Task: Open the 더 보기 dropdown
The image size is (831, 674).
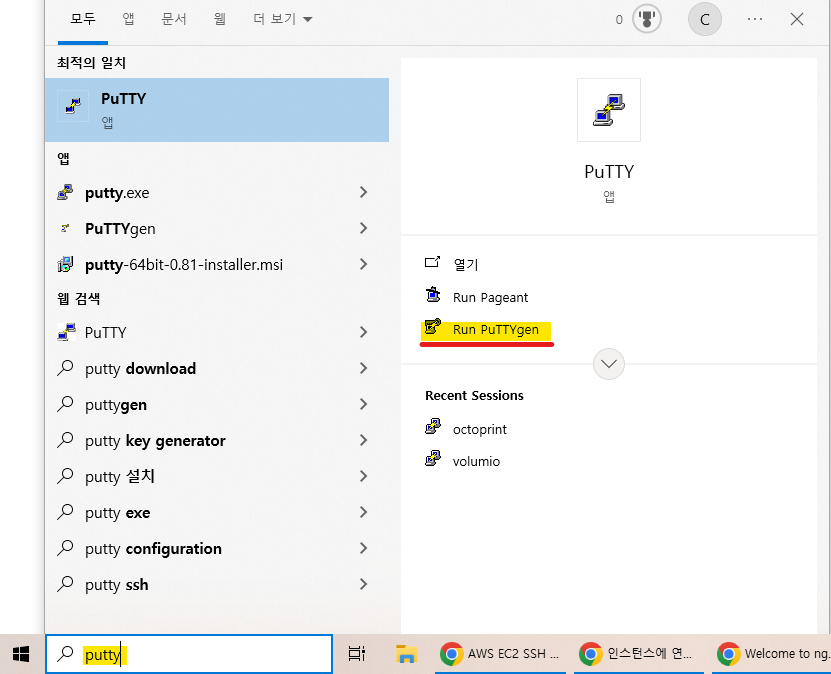Action: [x=282, y=19]
